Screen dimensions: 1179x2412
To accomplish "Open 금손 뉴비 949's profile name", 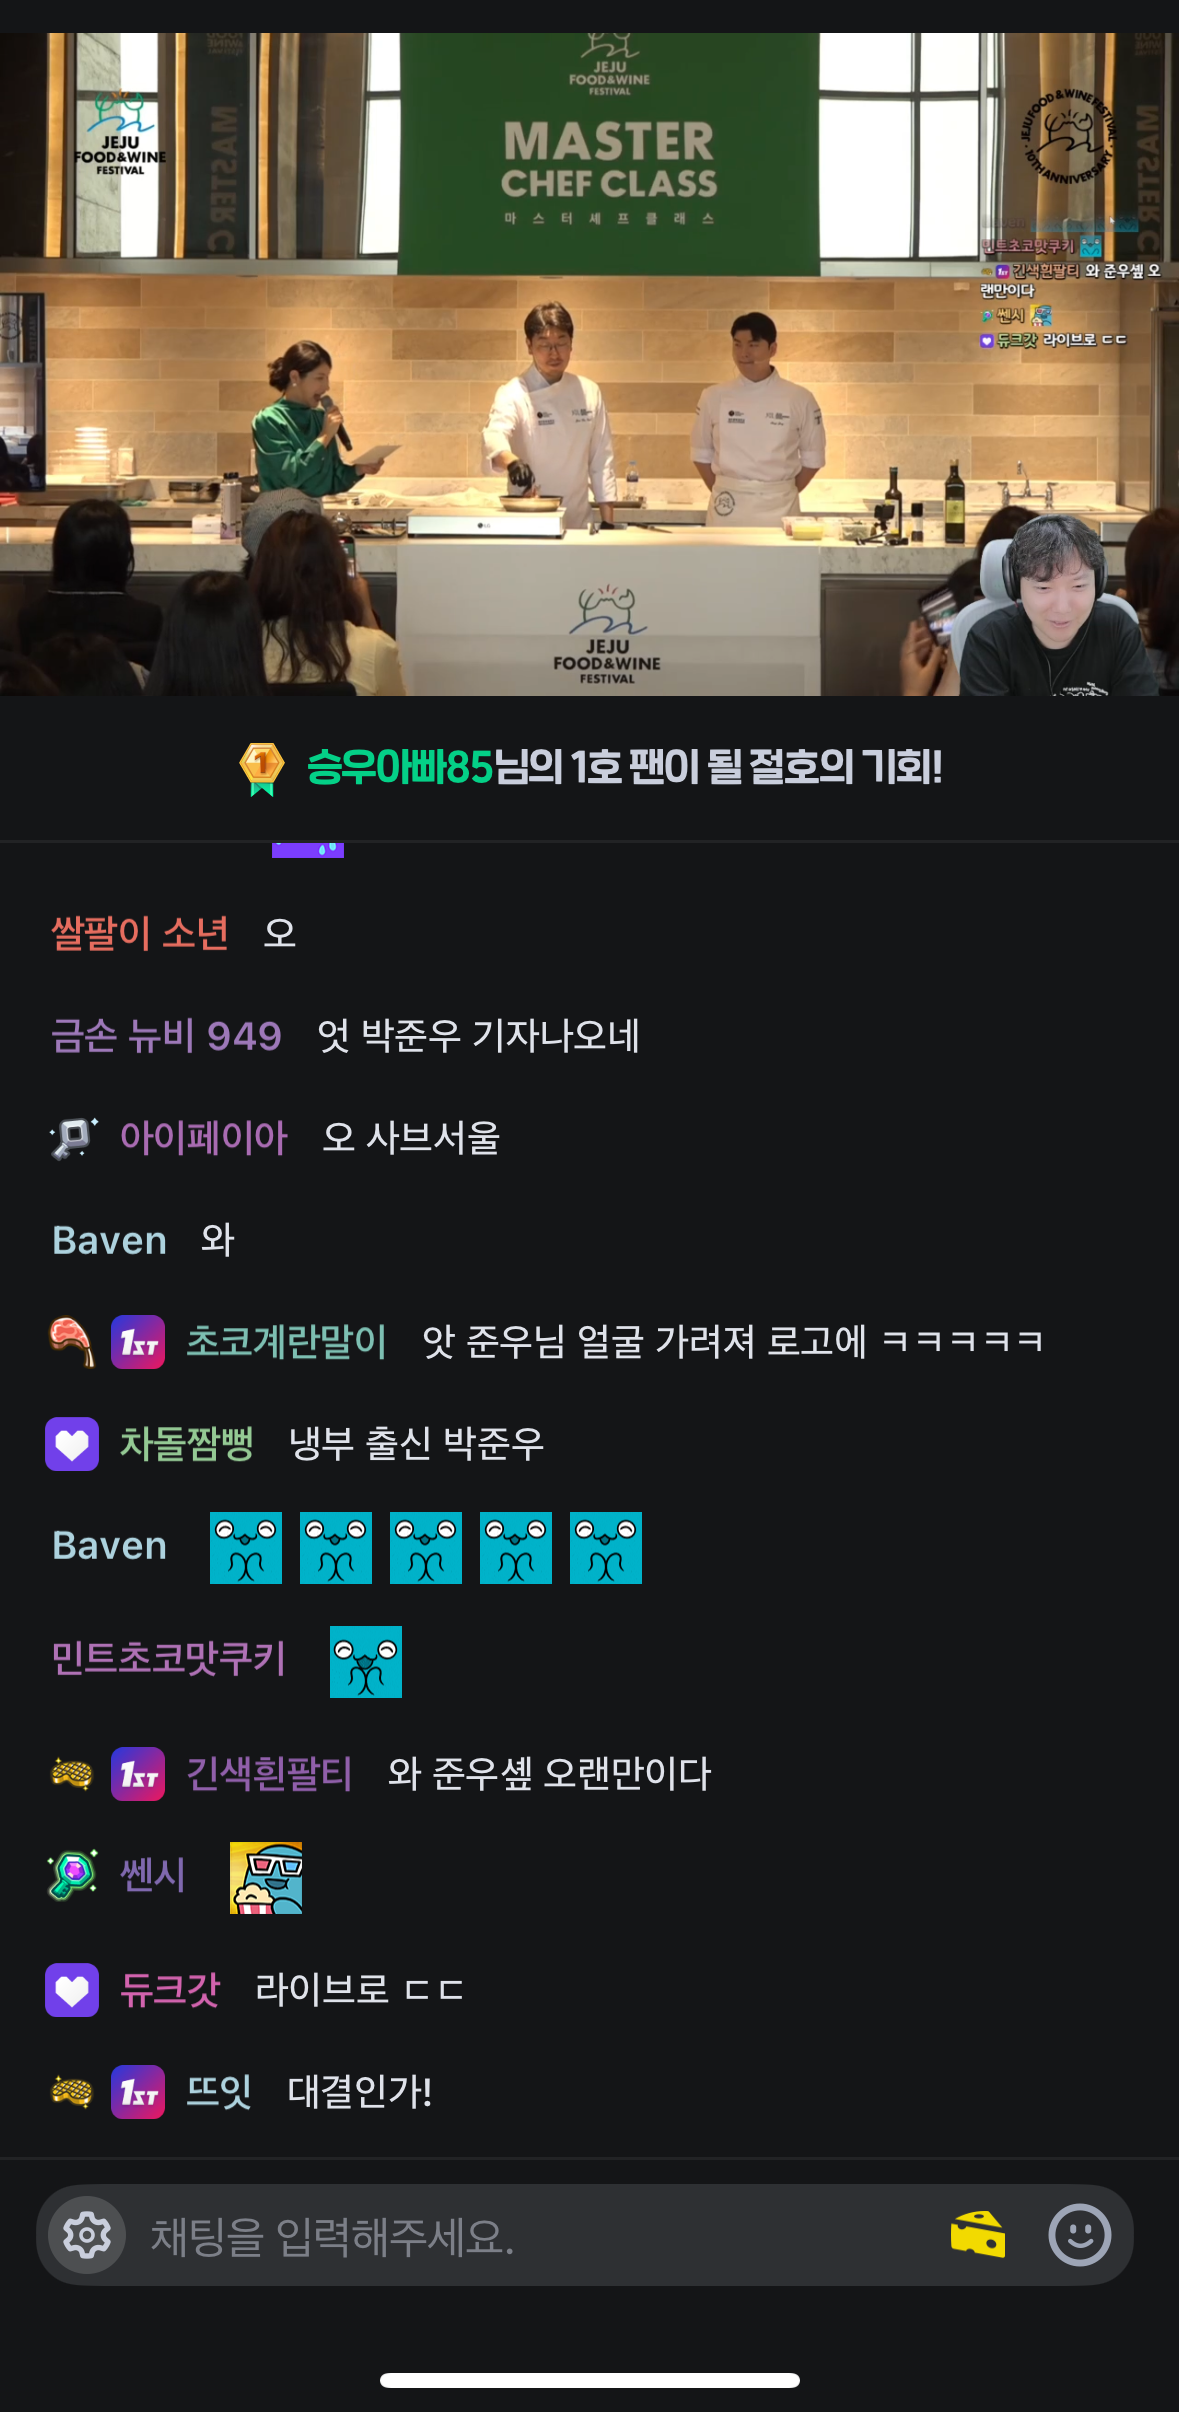I will click(x=166, y=1036).
